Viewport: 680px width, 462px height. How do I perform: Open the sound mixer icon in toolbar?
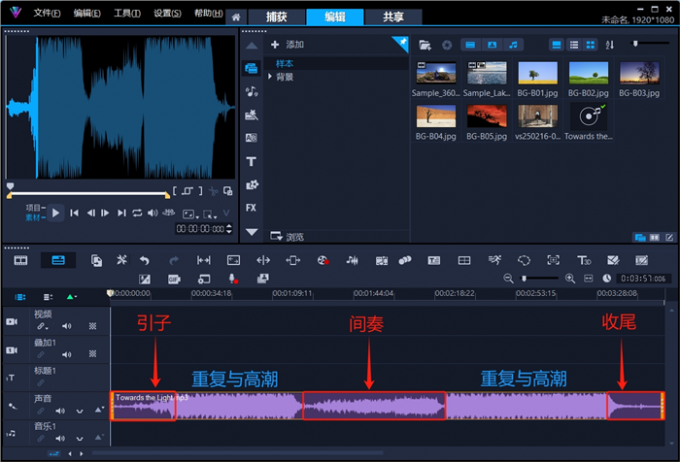[352, 260]
